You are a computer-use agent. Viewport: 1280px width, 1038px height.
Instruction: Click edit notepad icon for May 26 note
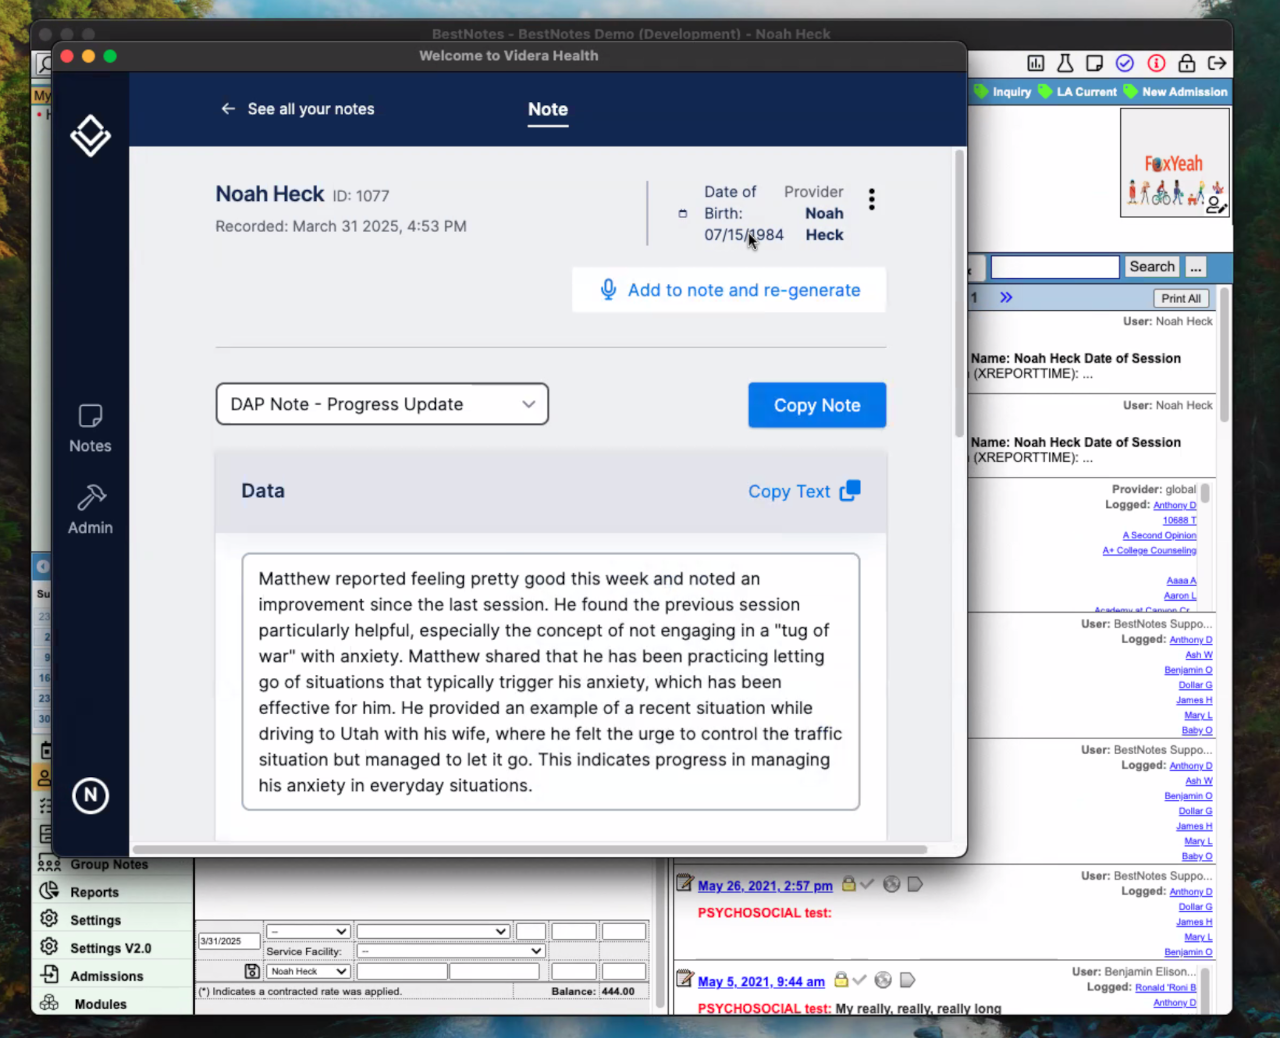tap(685, 883)
